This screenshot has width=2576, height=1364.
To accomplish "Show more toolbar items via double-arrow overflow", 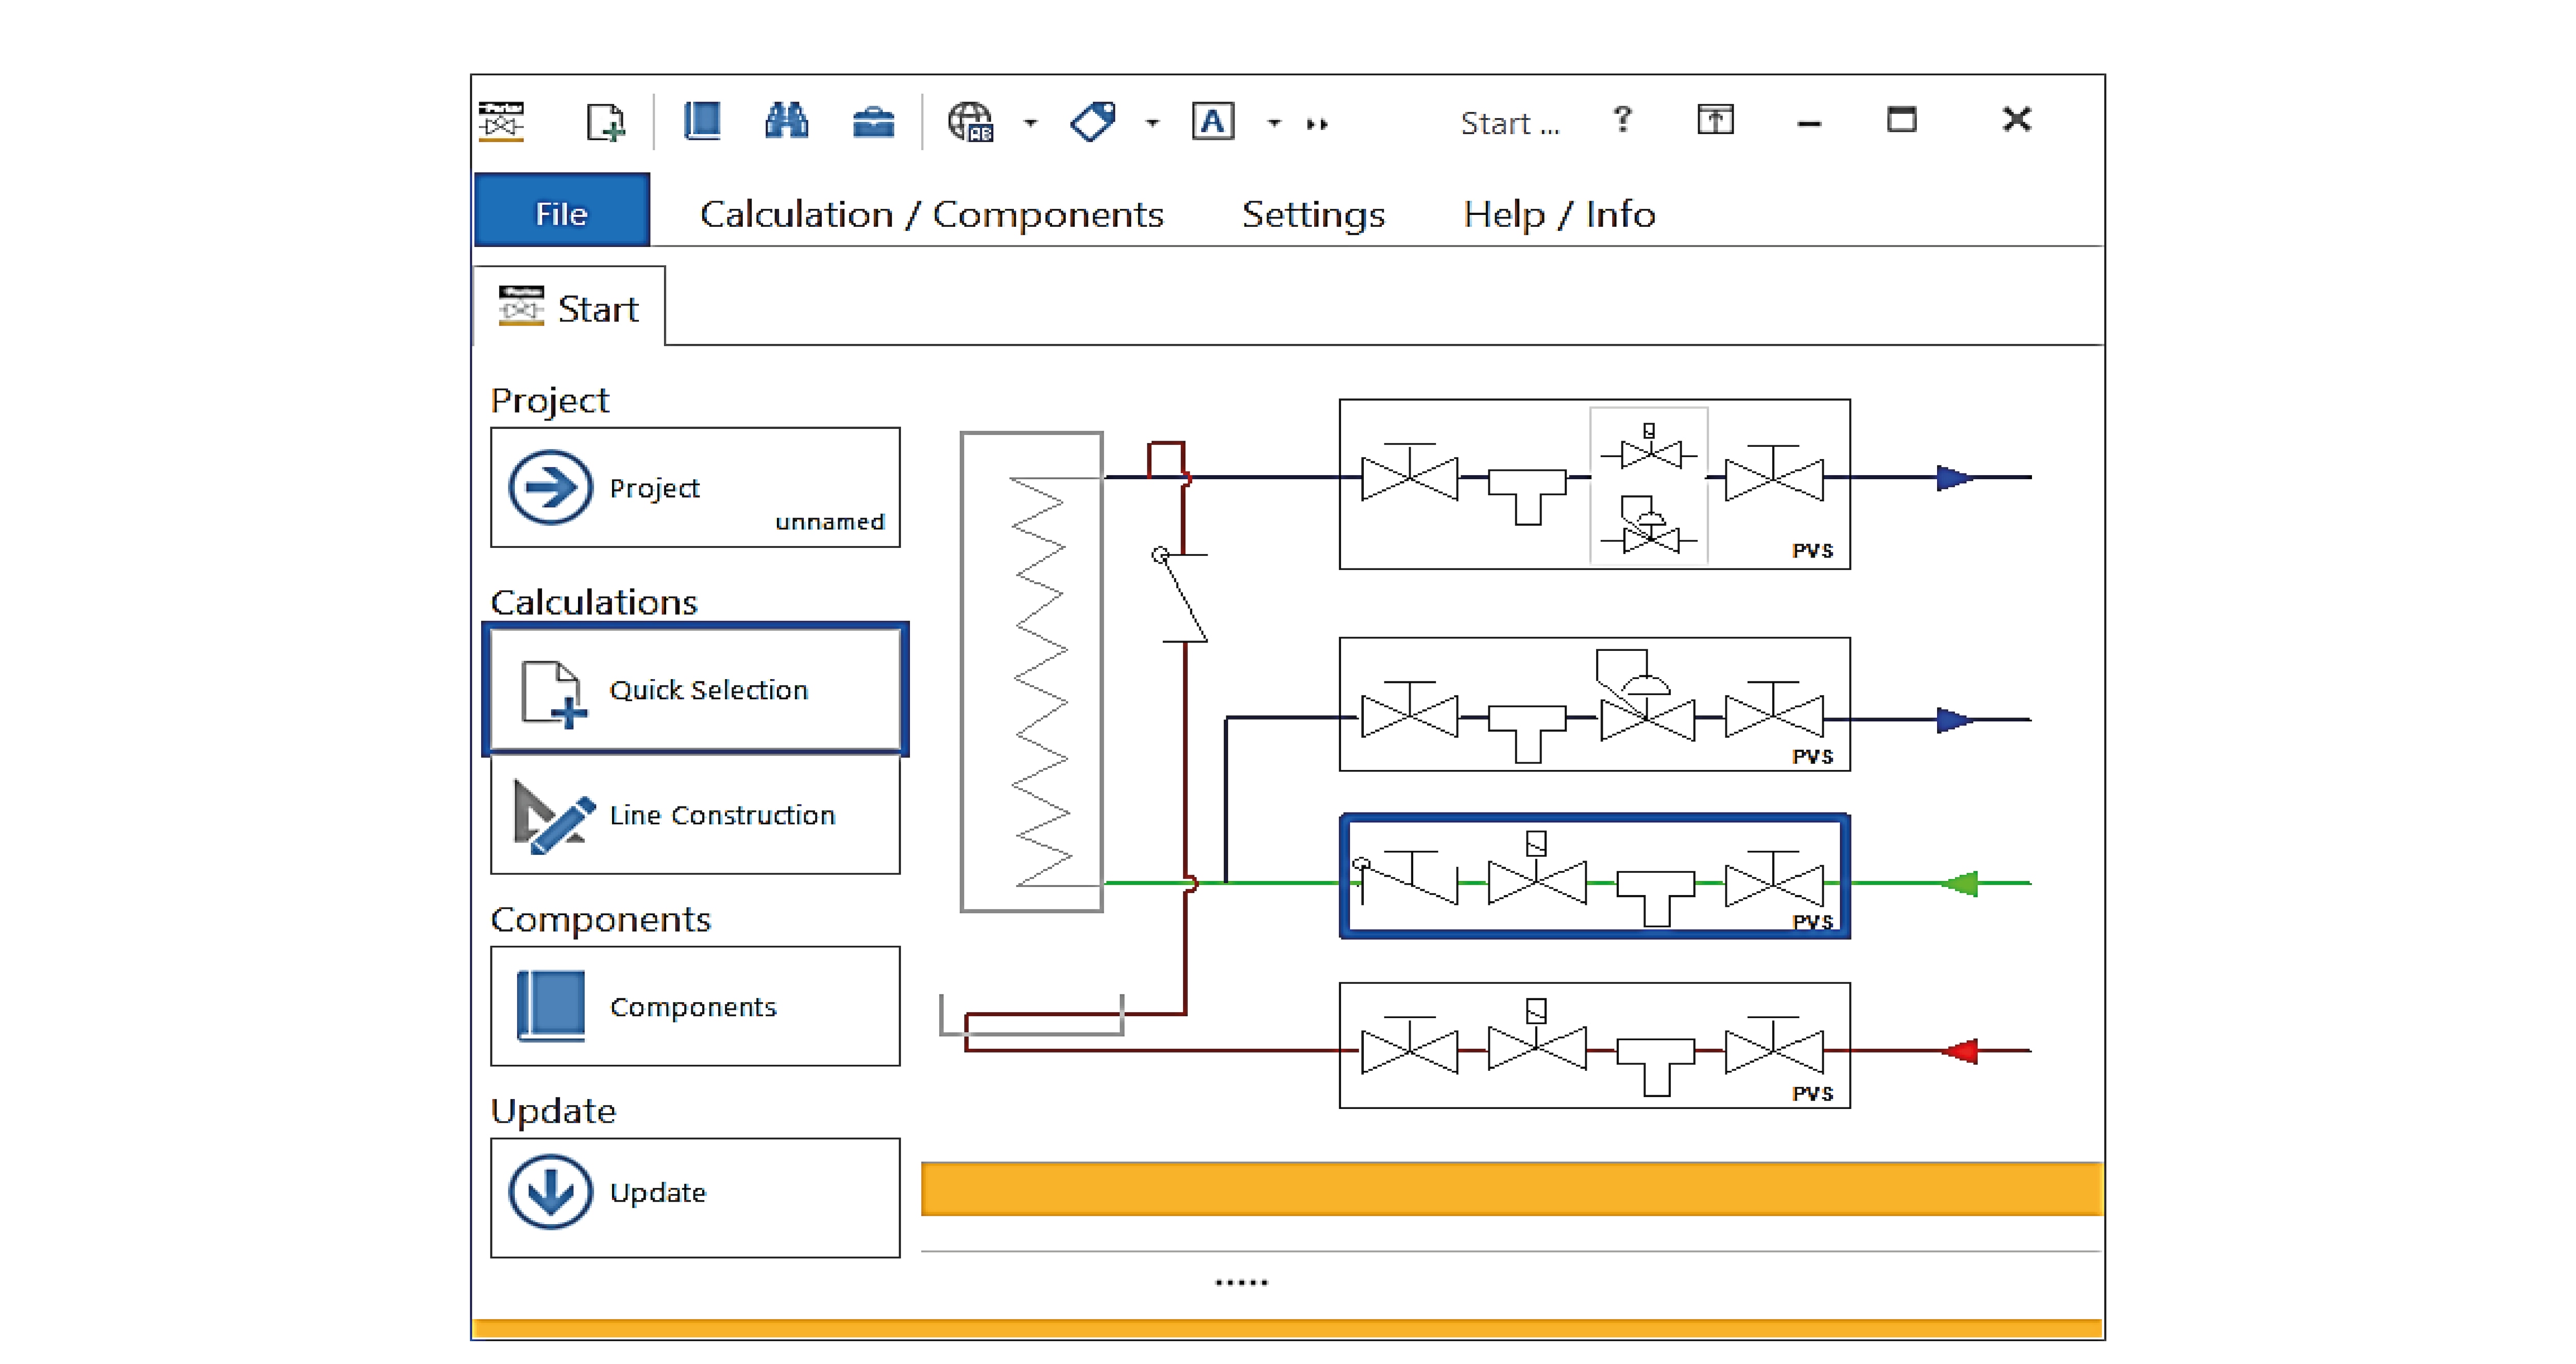I will (x=1317, y=124).
